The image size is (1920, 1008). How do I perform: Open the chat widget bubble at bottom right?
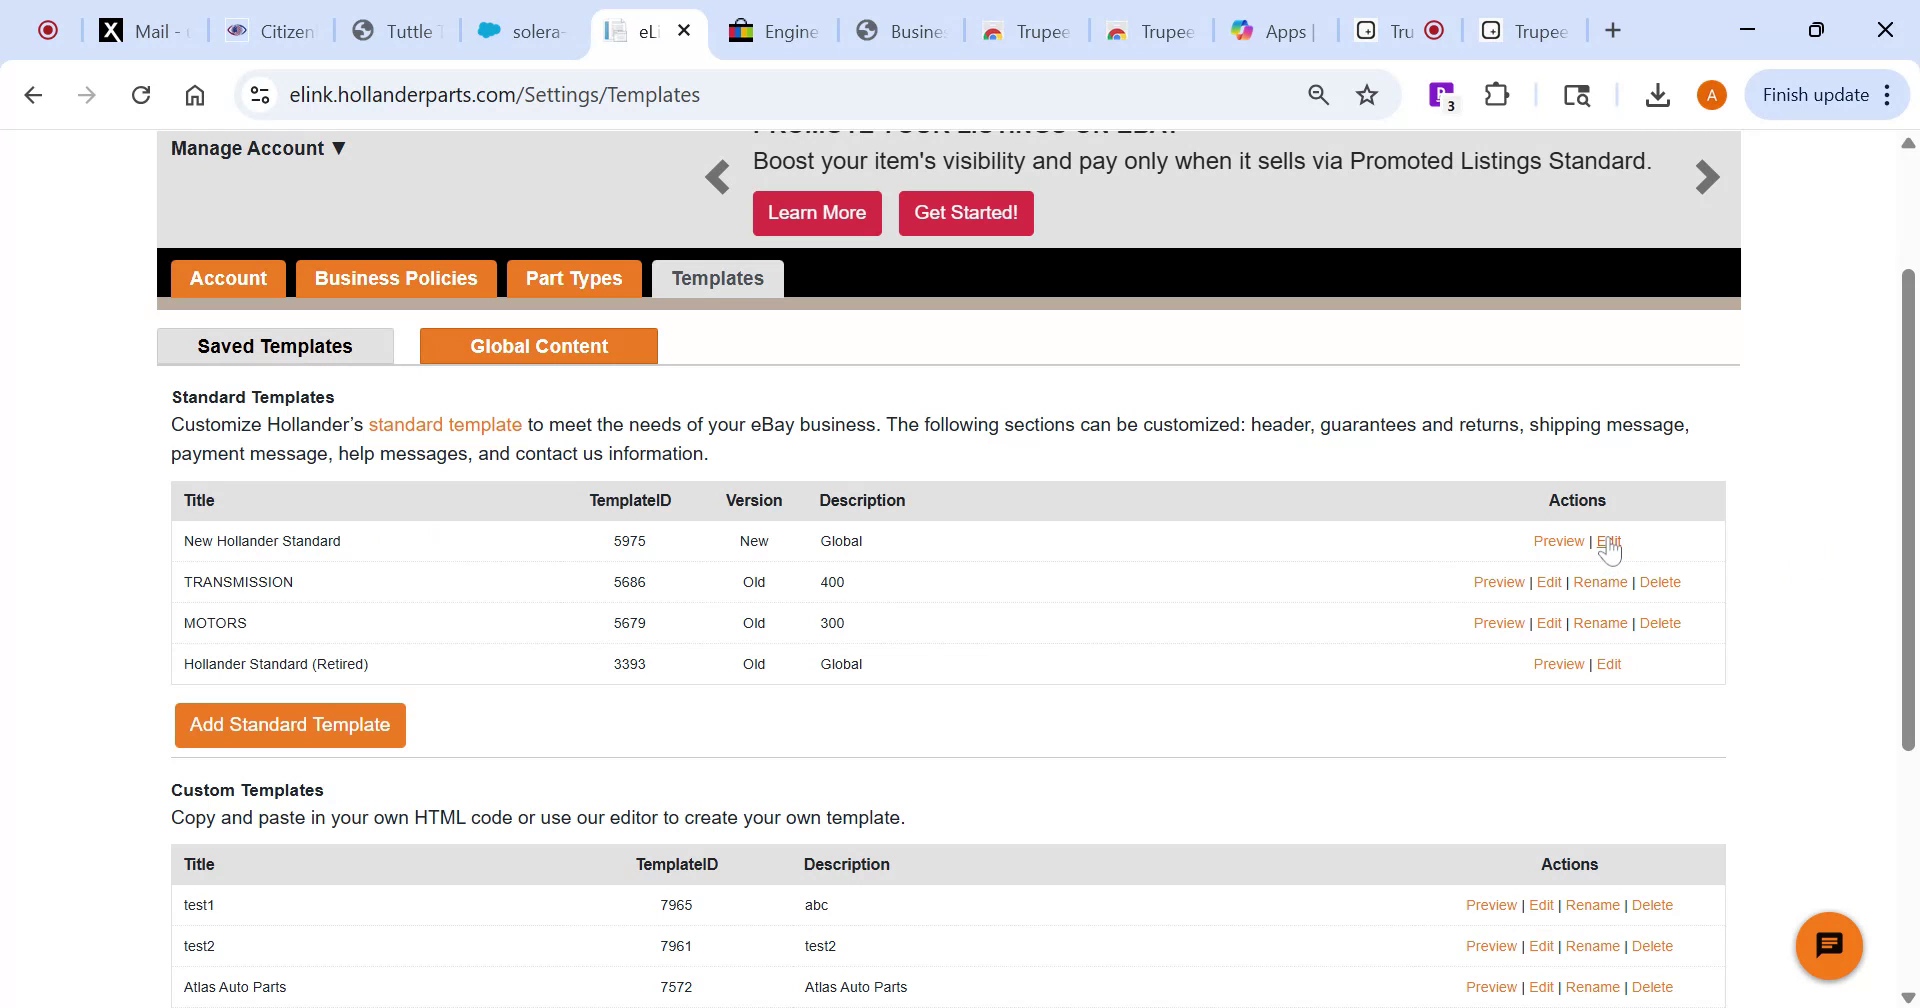tap(1829, 944)
